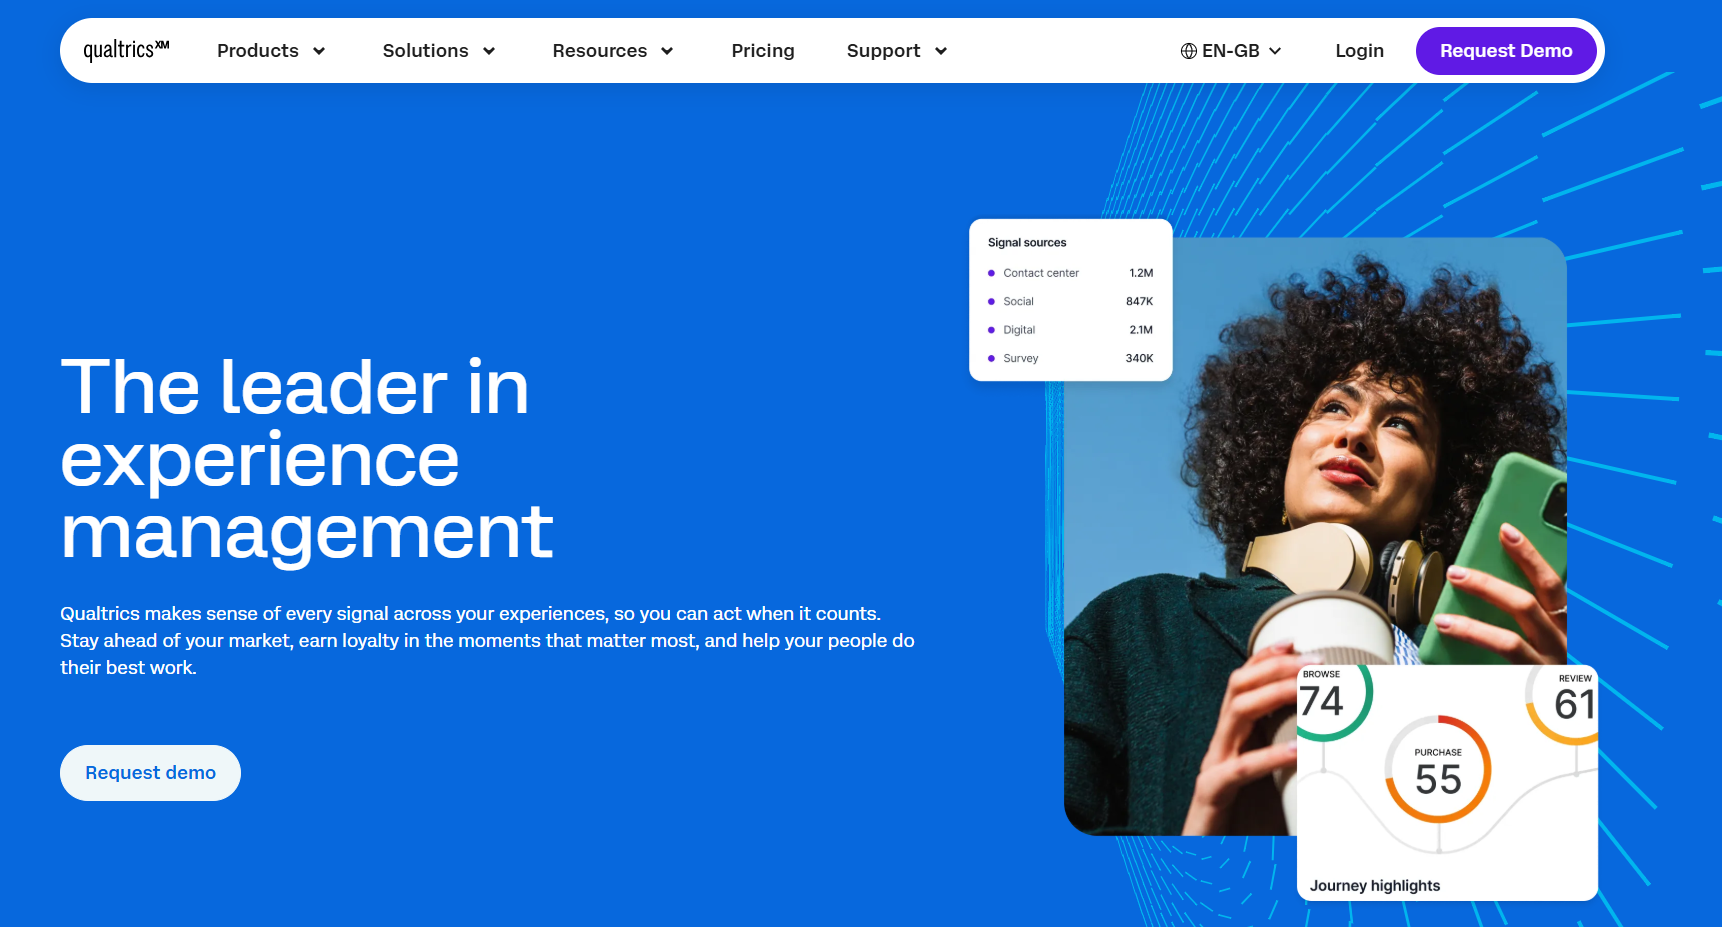
Task: Open the EN-GB language selector
Action: 1231,51
